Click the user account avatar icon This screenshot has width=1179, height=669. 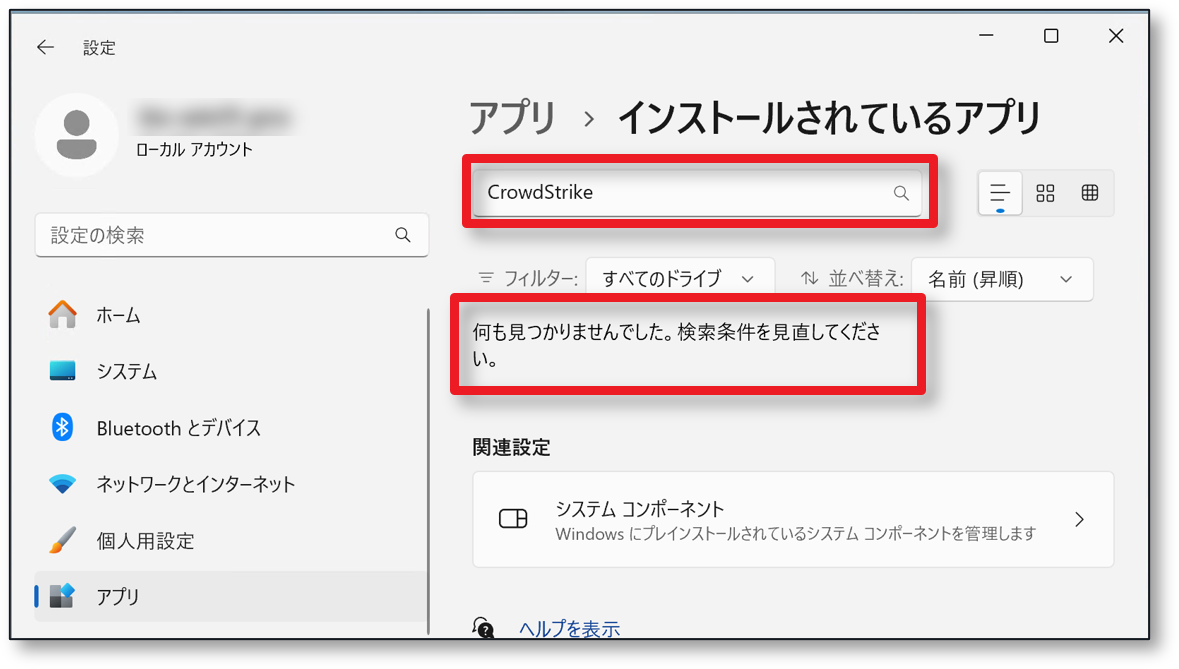tap(77, 135)
